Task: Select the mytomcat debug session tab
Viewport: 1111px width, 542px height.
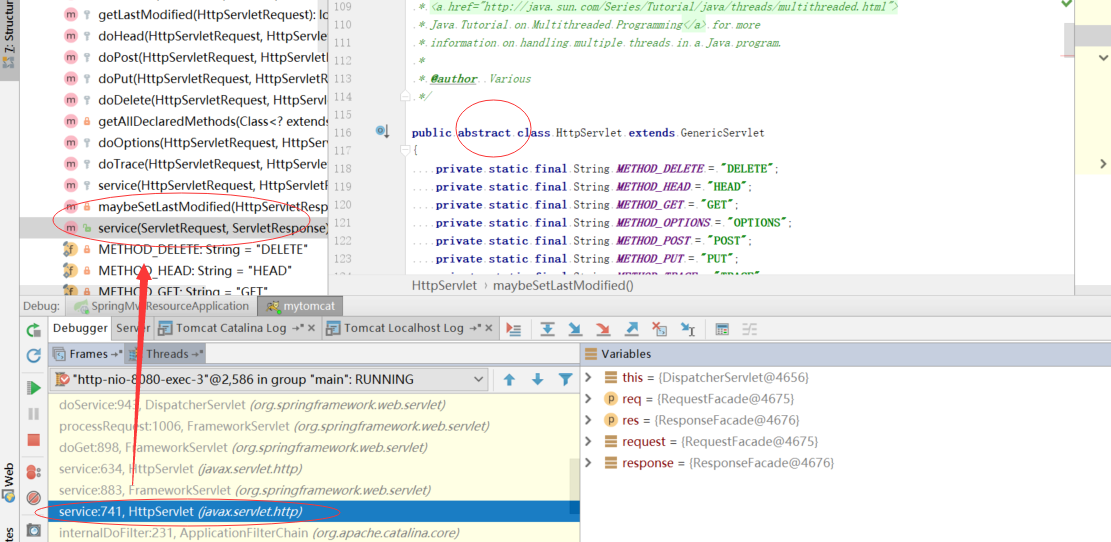Action: pos(301,306)
